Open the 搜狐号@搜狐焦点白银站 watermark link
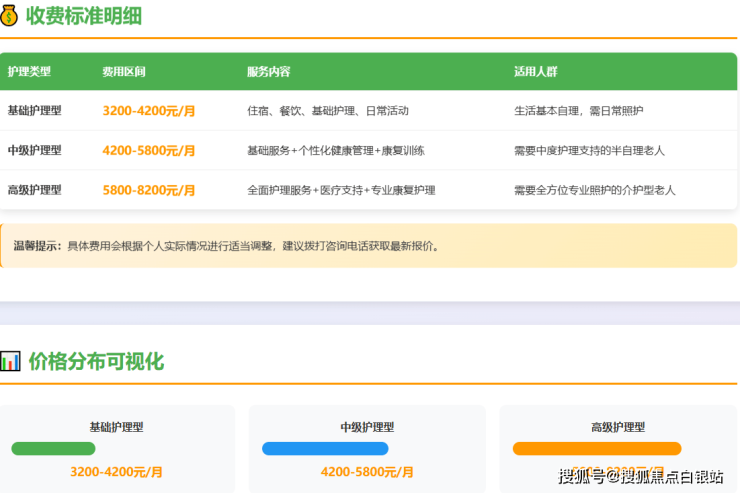Screen dimensions: 740x493 click(x=641, y=476)
